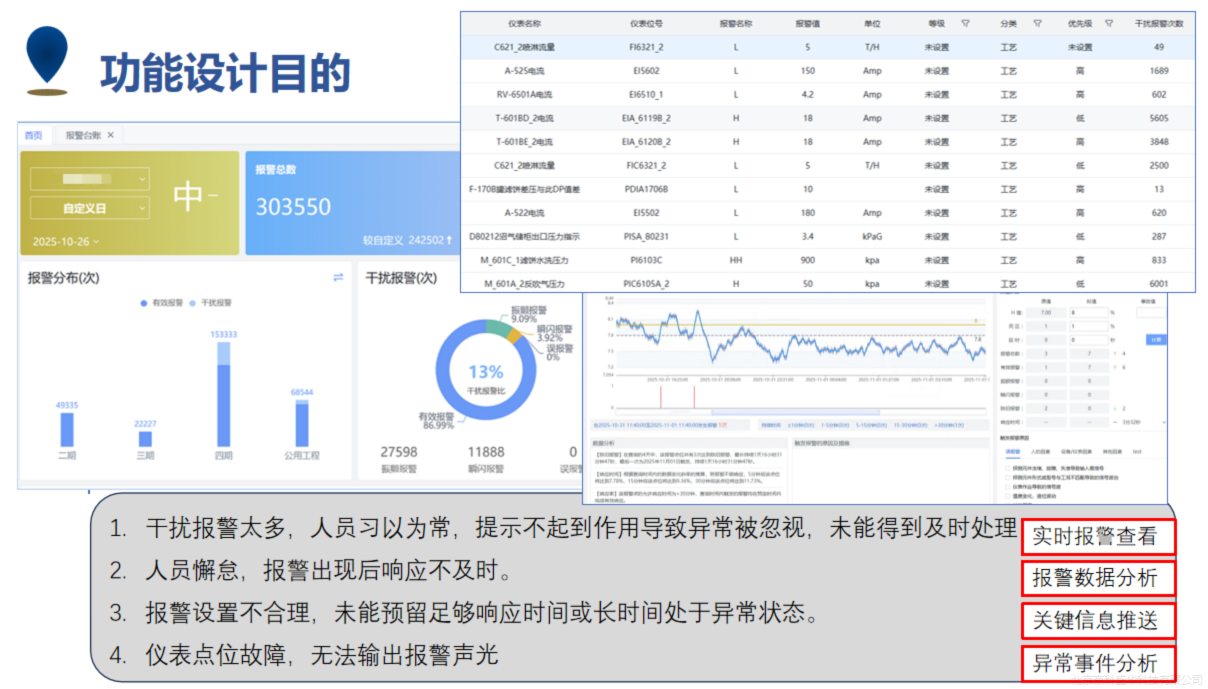Select the EI5602 cell in the table
The width and height of the screenshot is (1208, 689).
[645, 71]
